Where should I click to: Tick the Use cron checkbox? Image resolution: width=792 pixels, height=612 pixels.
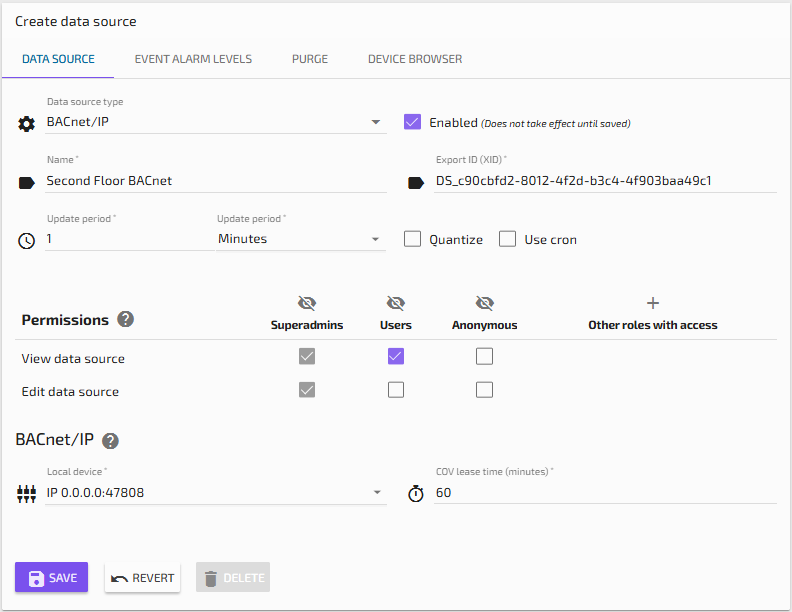(507, 239)
